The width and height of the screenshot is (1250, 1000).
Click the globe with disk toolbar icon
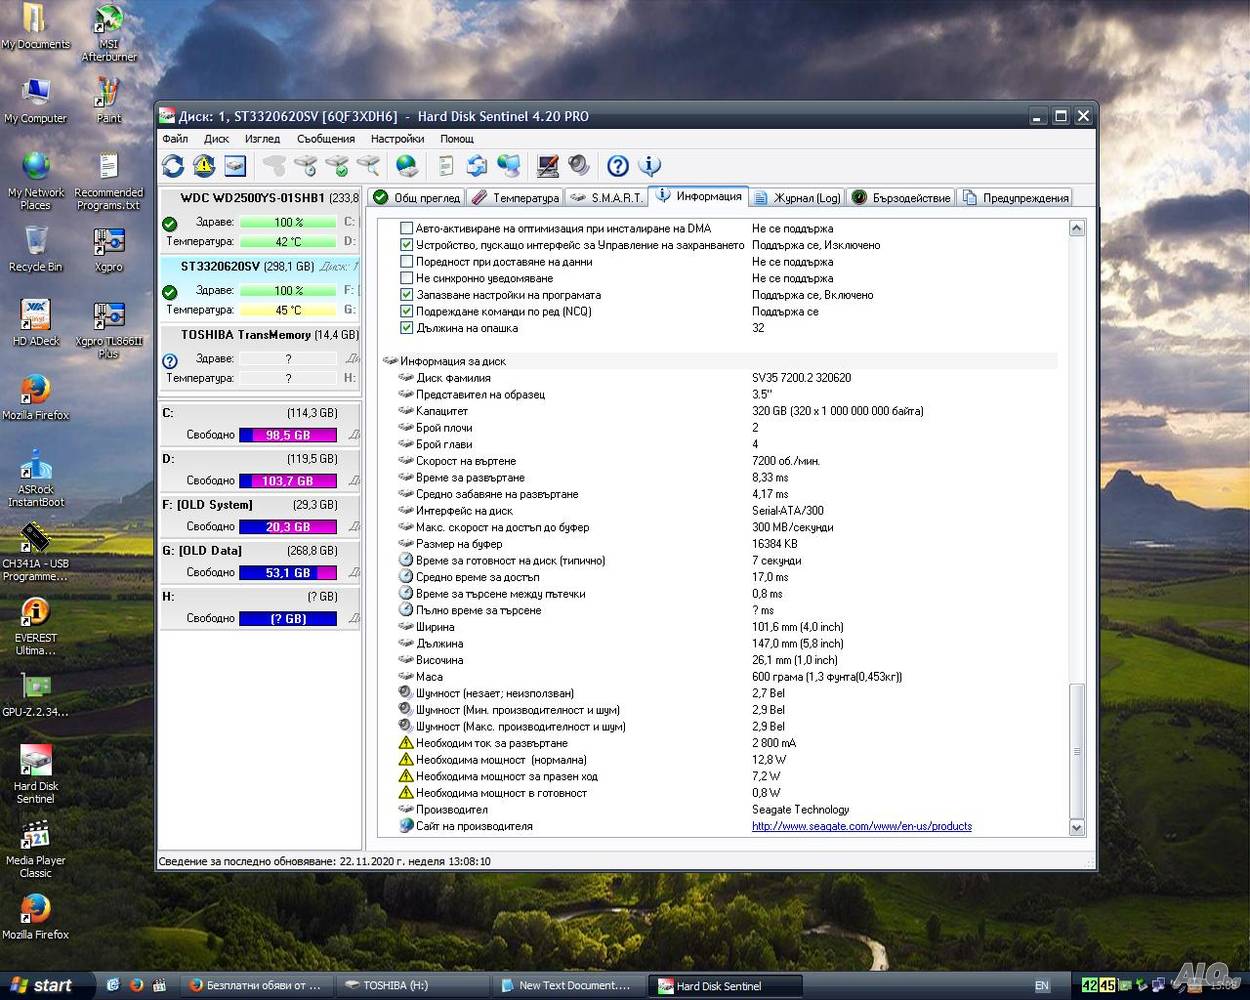point(407,166)
